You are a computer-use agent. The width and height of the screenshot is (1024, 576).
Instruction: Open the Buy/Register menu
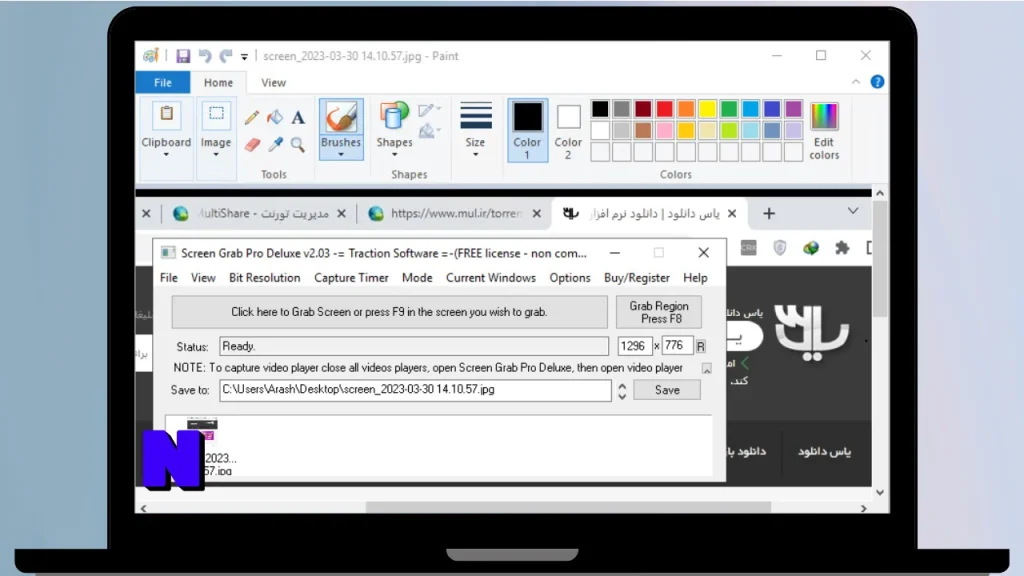[x=637, y=278]
